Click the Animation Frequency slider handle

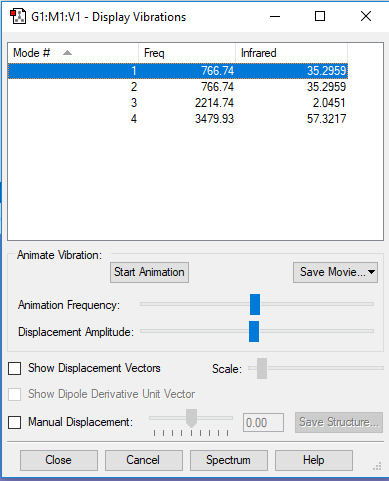click(x=255, y=304)
